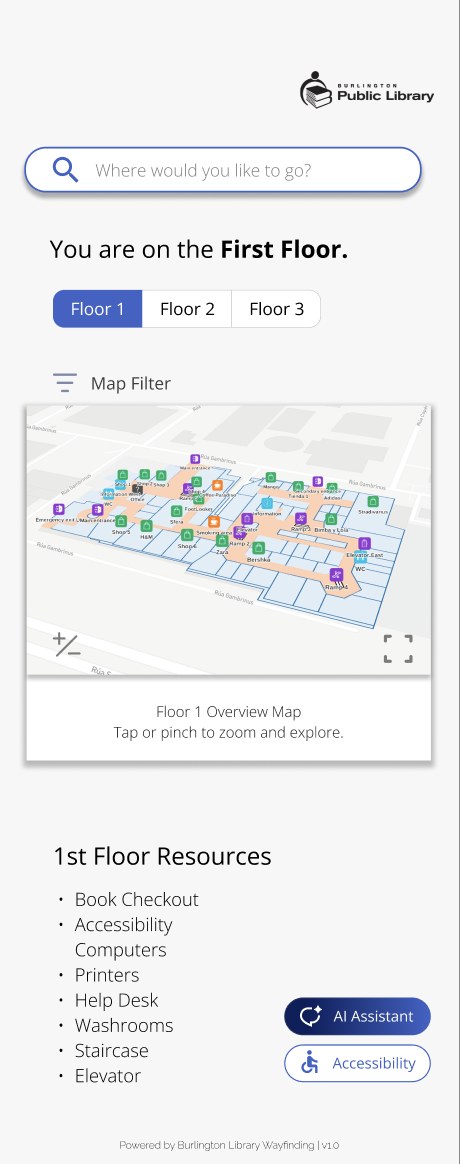This screenshot has height=1164, width=460.
Task: Tap the H&M shop marker
Action: click(x=146, y=526)
